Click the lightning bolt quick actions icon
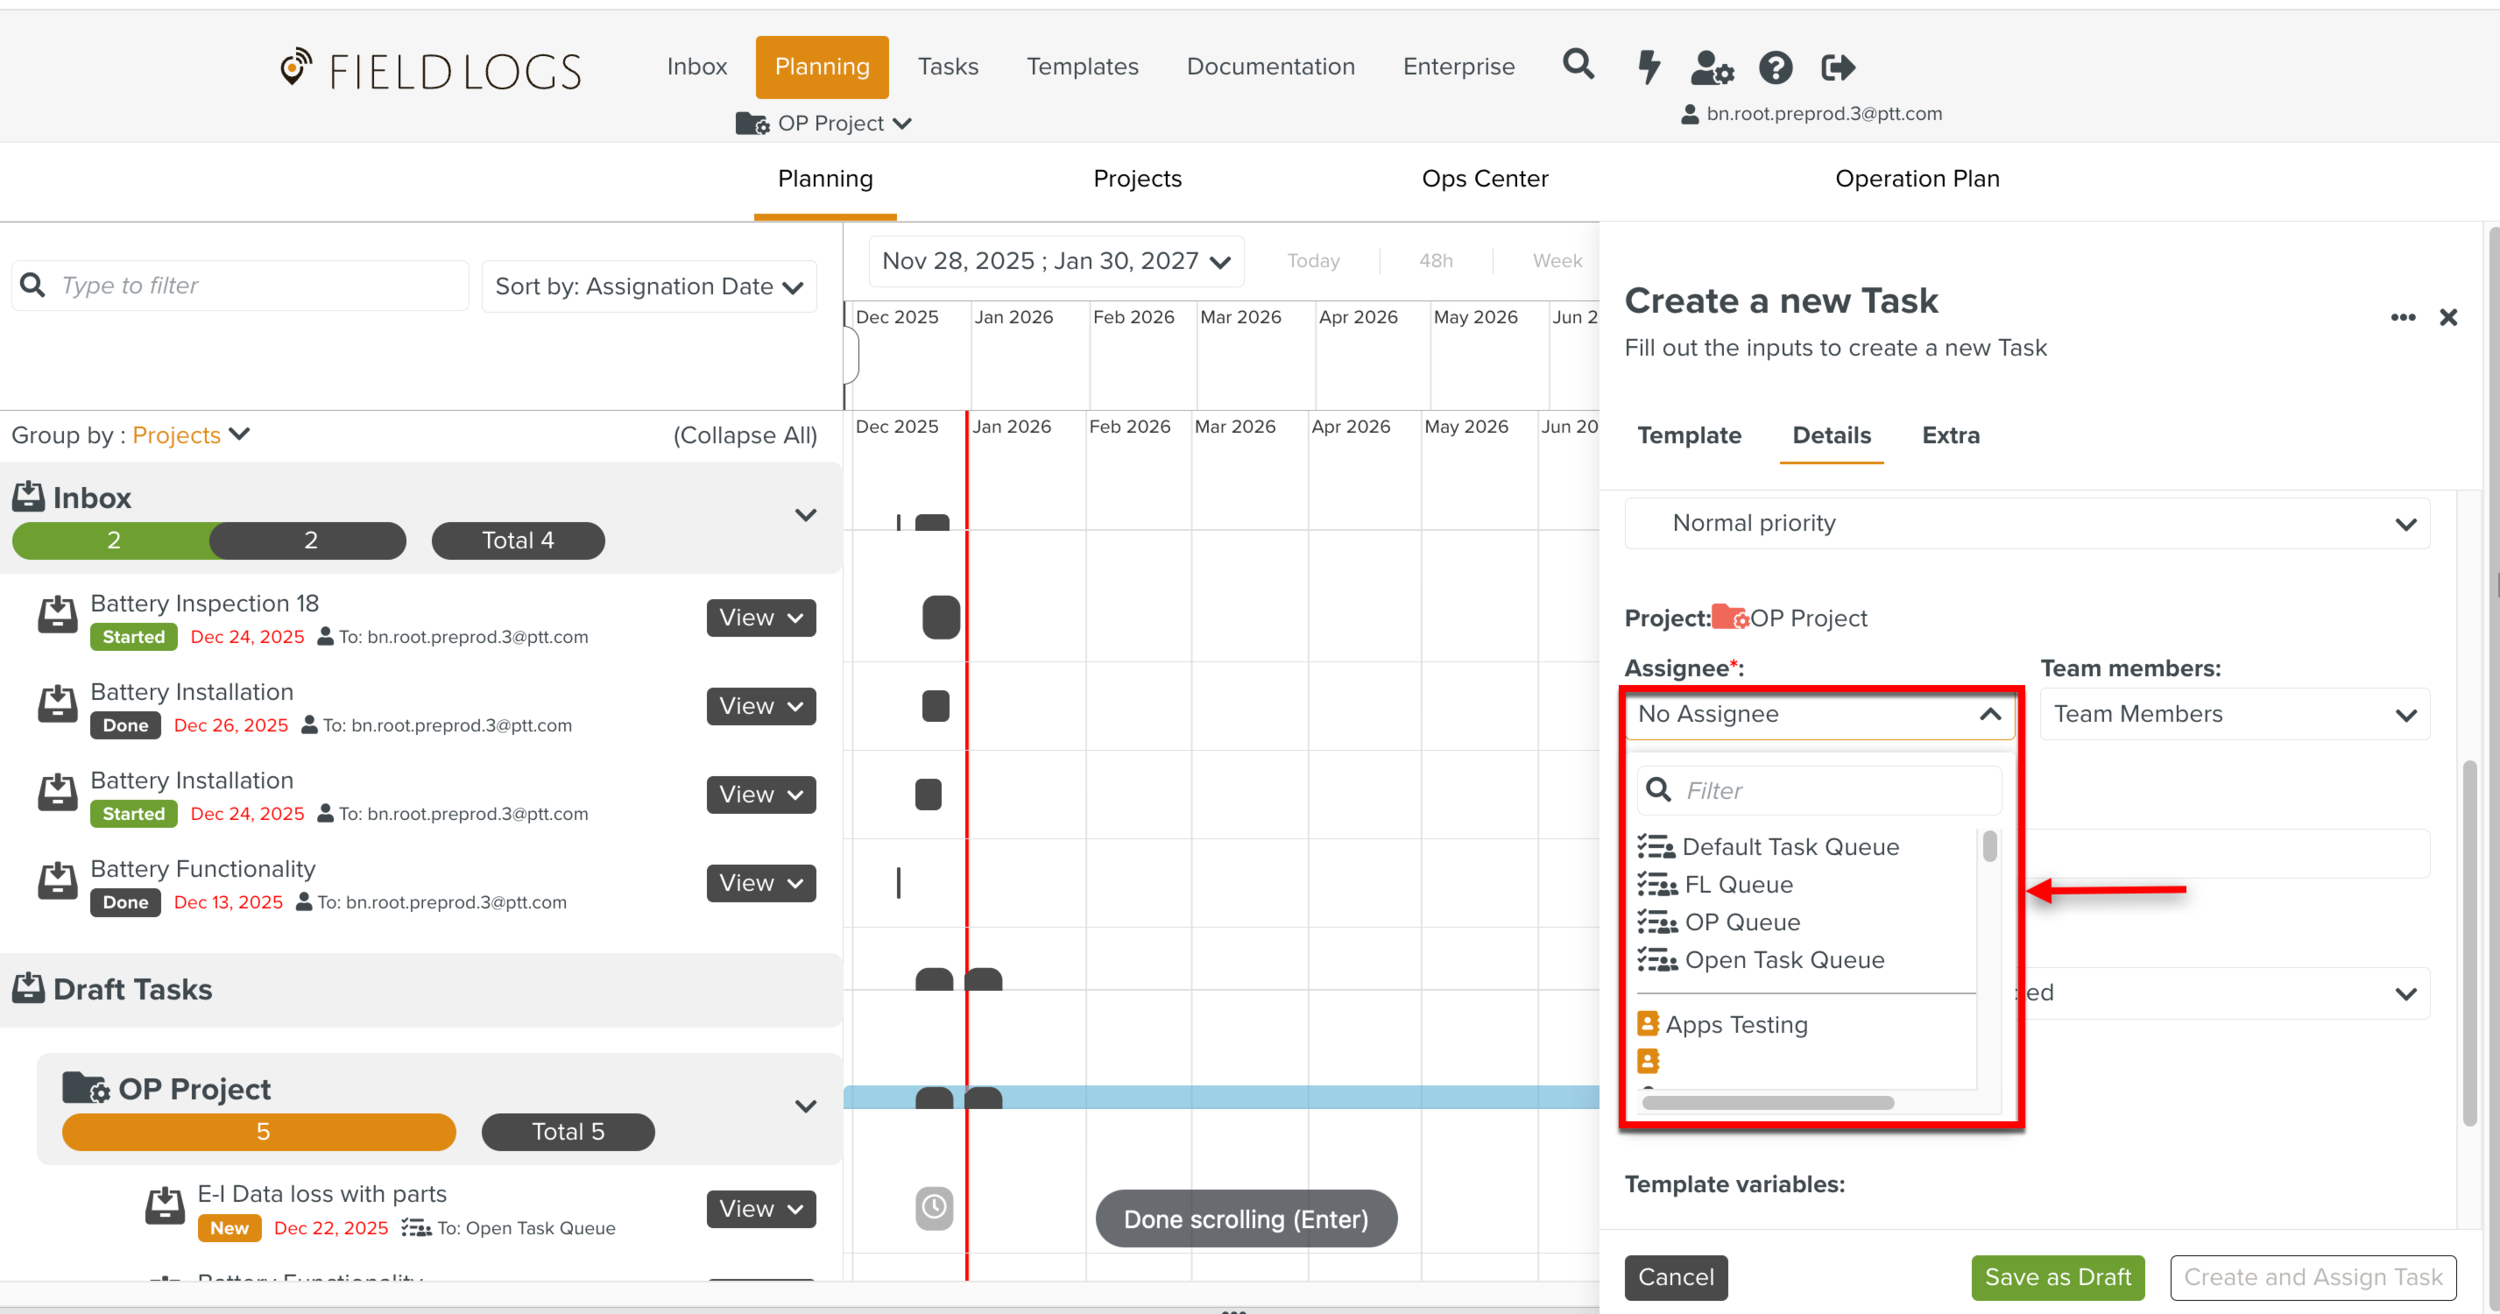2500x1314 pixels. [x=1648, y=67]
